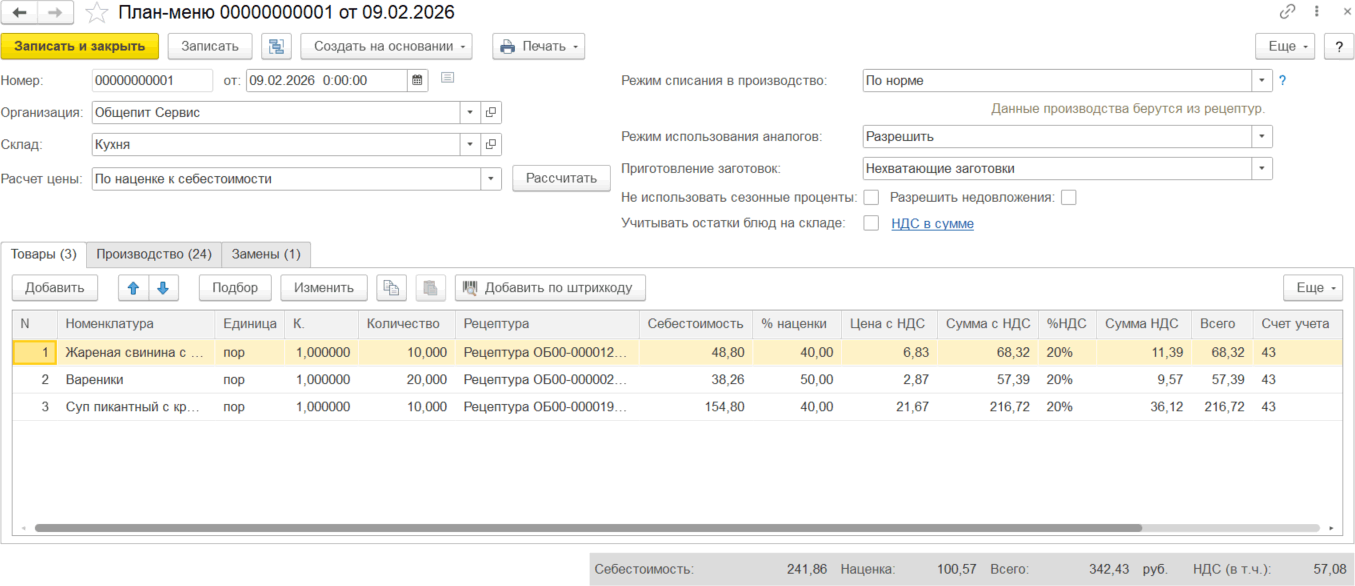Check Учитывать остатки блюд на складе

point(871,224)
